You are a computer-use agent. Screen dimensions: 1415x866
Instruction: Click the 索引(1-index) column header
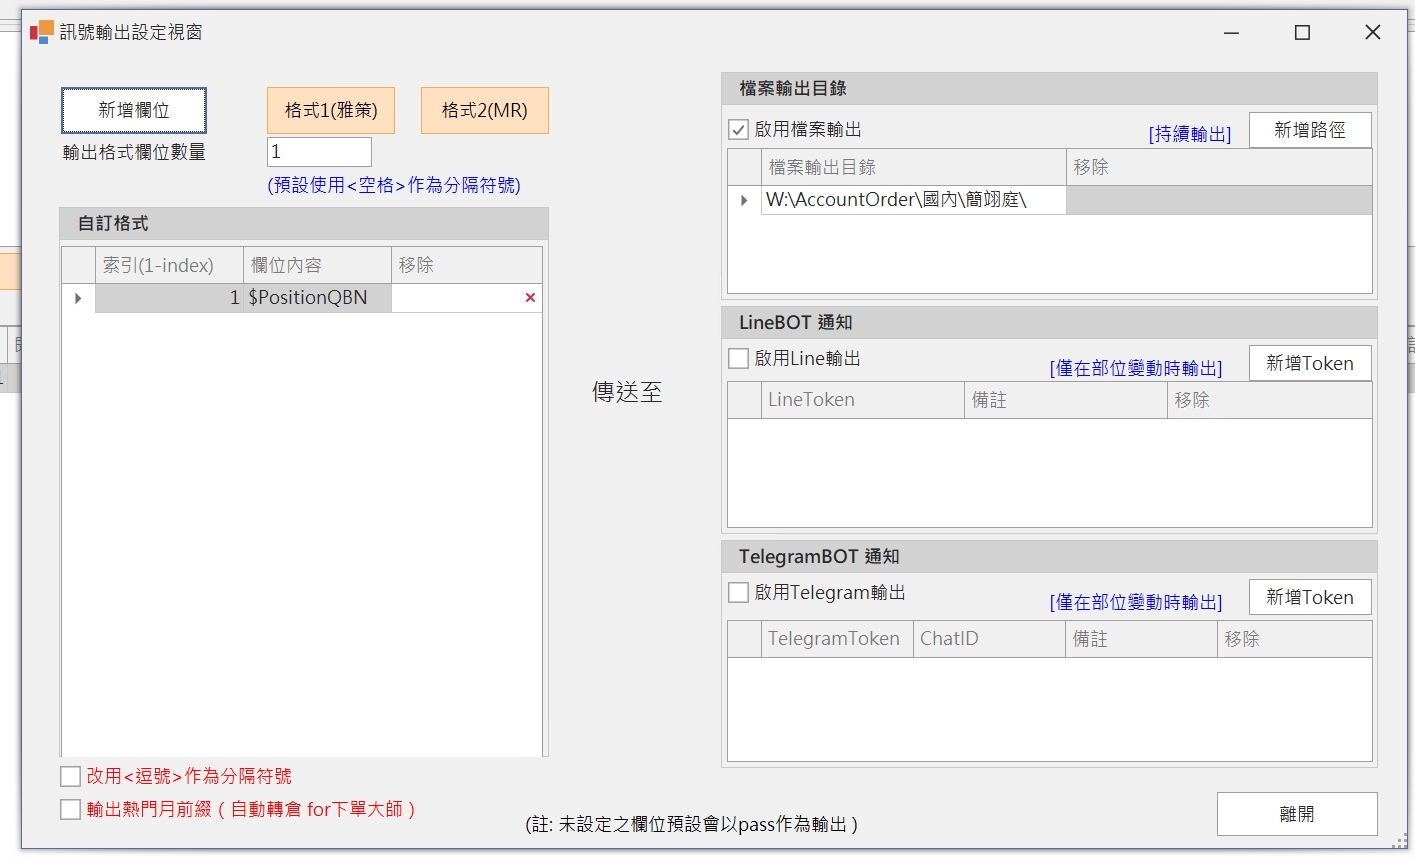pos(168,266)
